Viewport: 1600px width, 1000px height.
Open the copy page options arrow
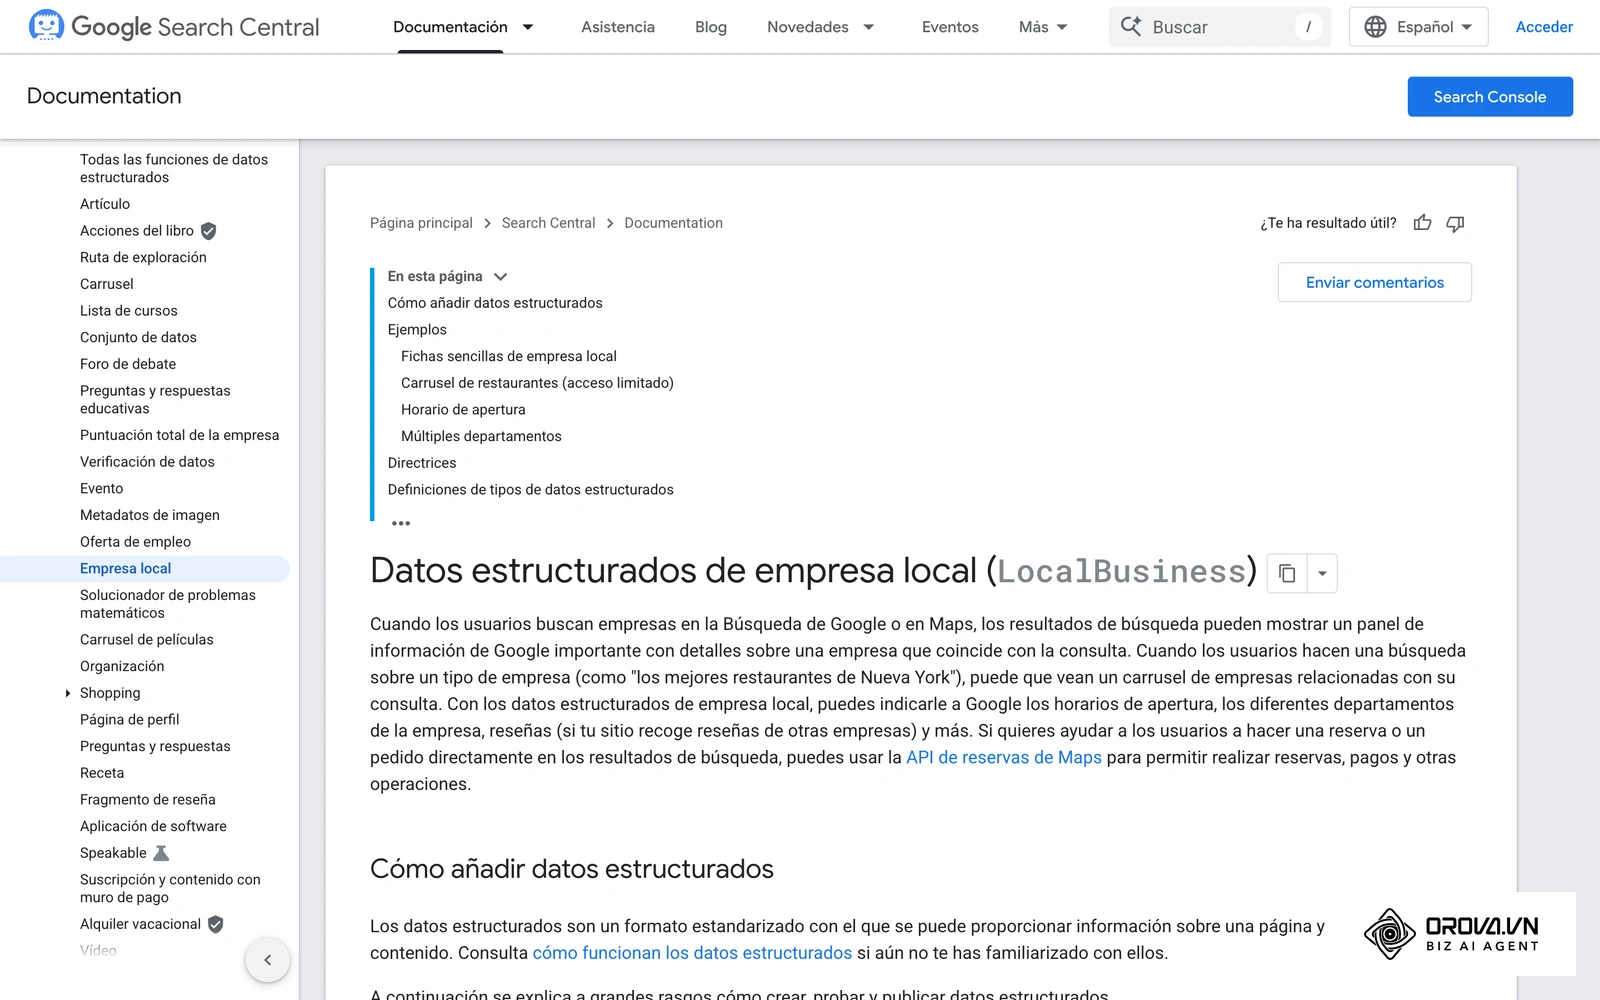[1322, 573]
